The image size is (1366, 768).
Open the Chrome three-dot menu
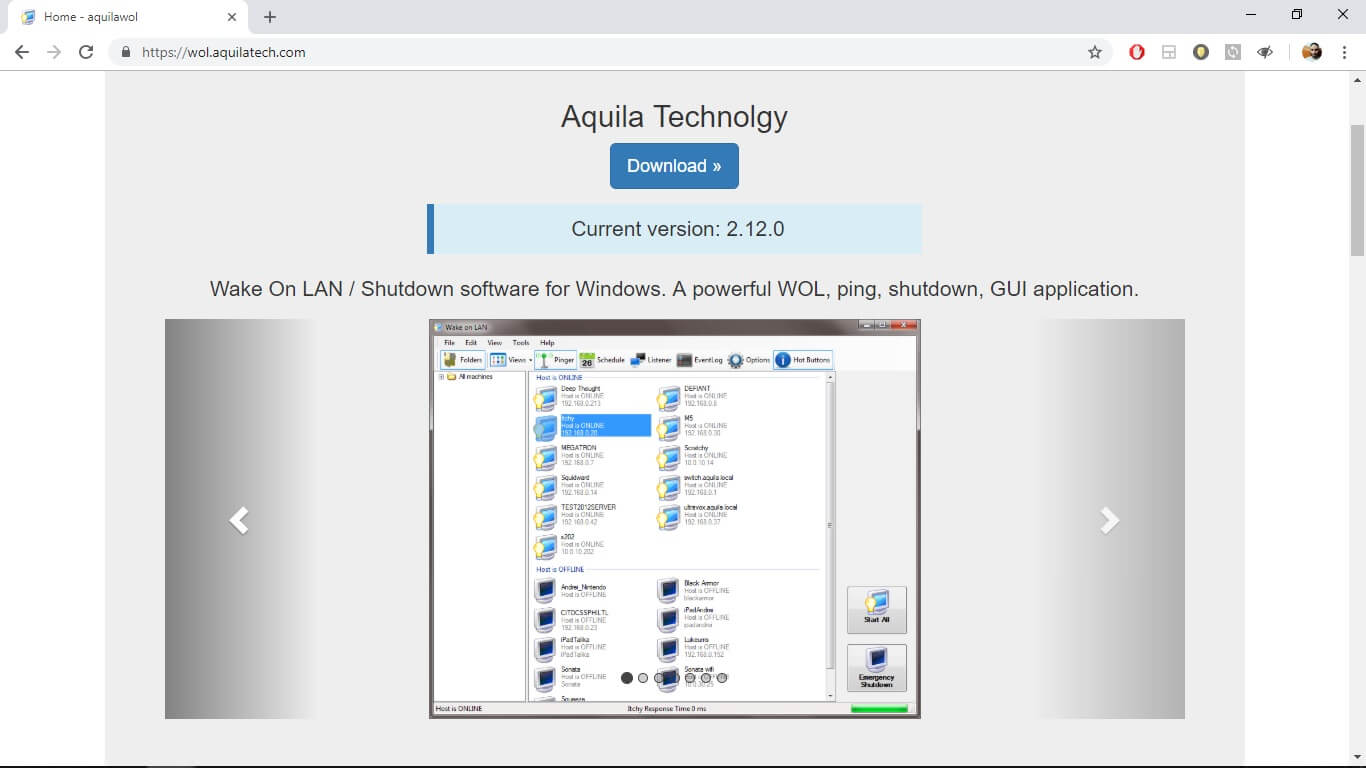pos(1344,52)
